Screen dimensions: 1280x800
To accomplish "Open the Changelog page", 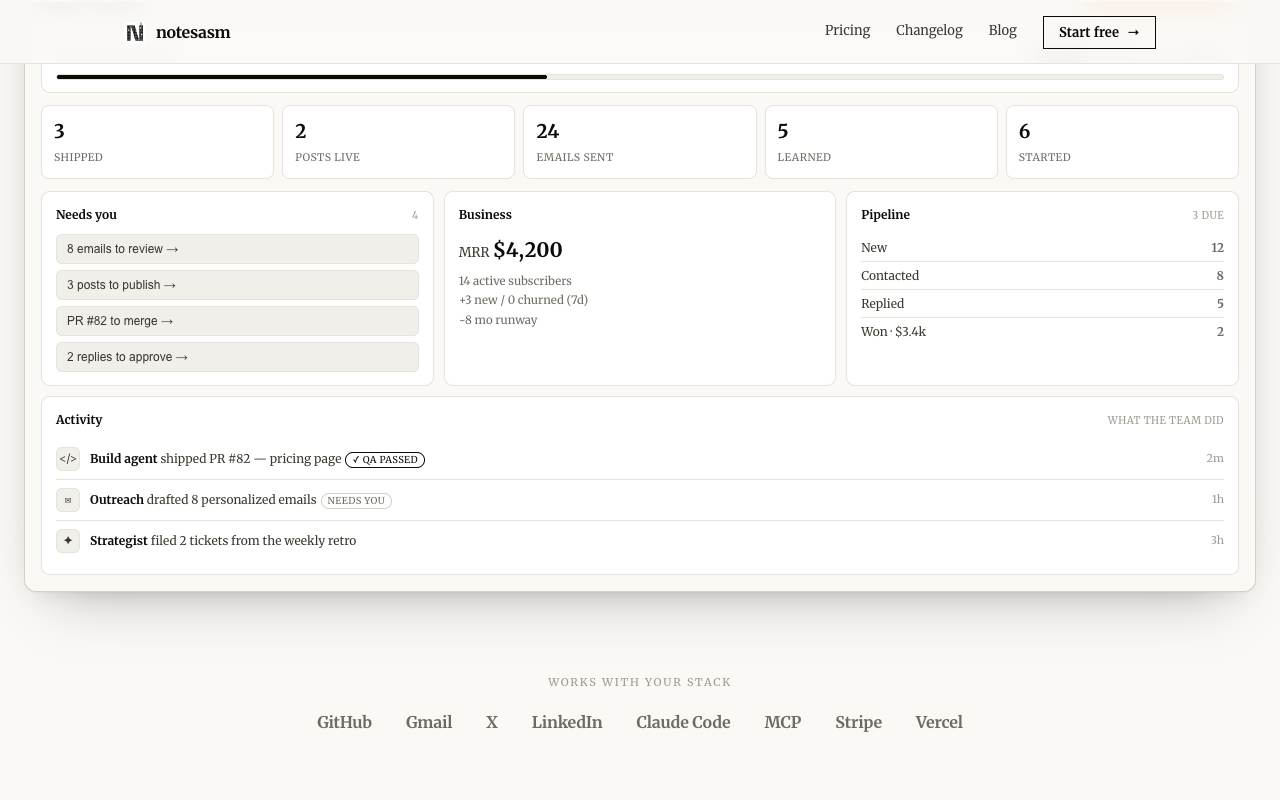I will 929,30.
